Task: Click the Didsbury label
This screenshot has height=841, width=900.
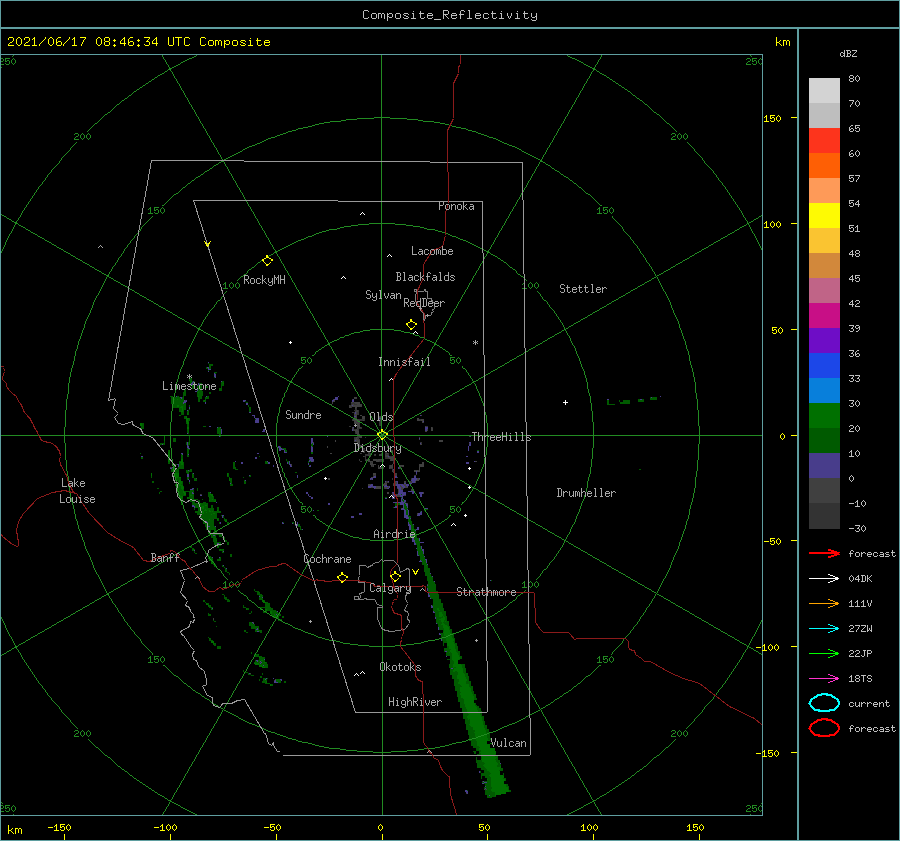Action: (x=378, y=448)
